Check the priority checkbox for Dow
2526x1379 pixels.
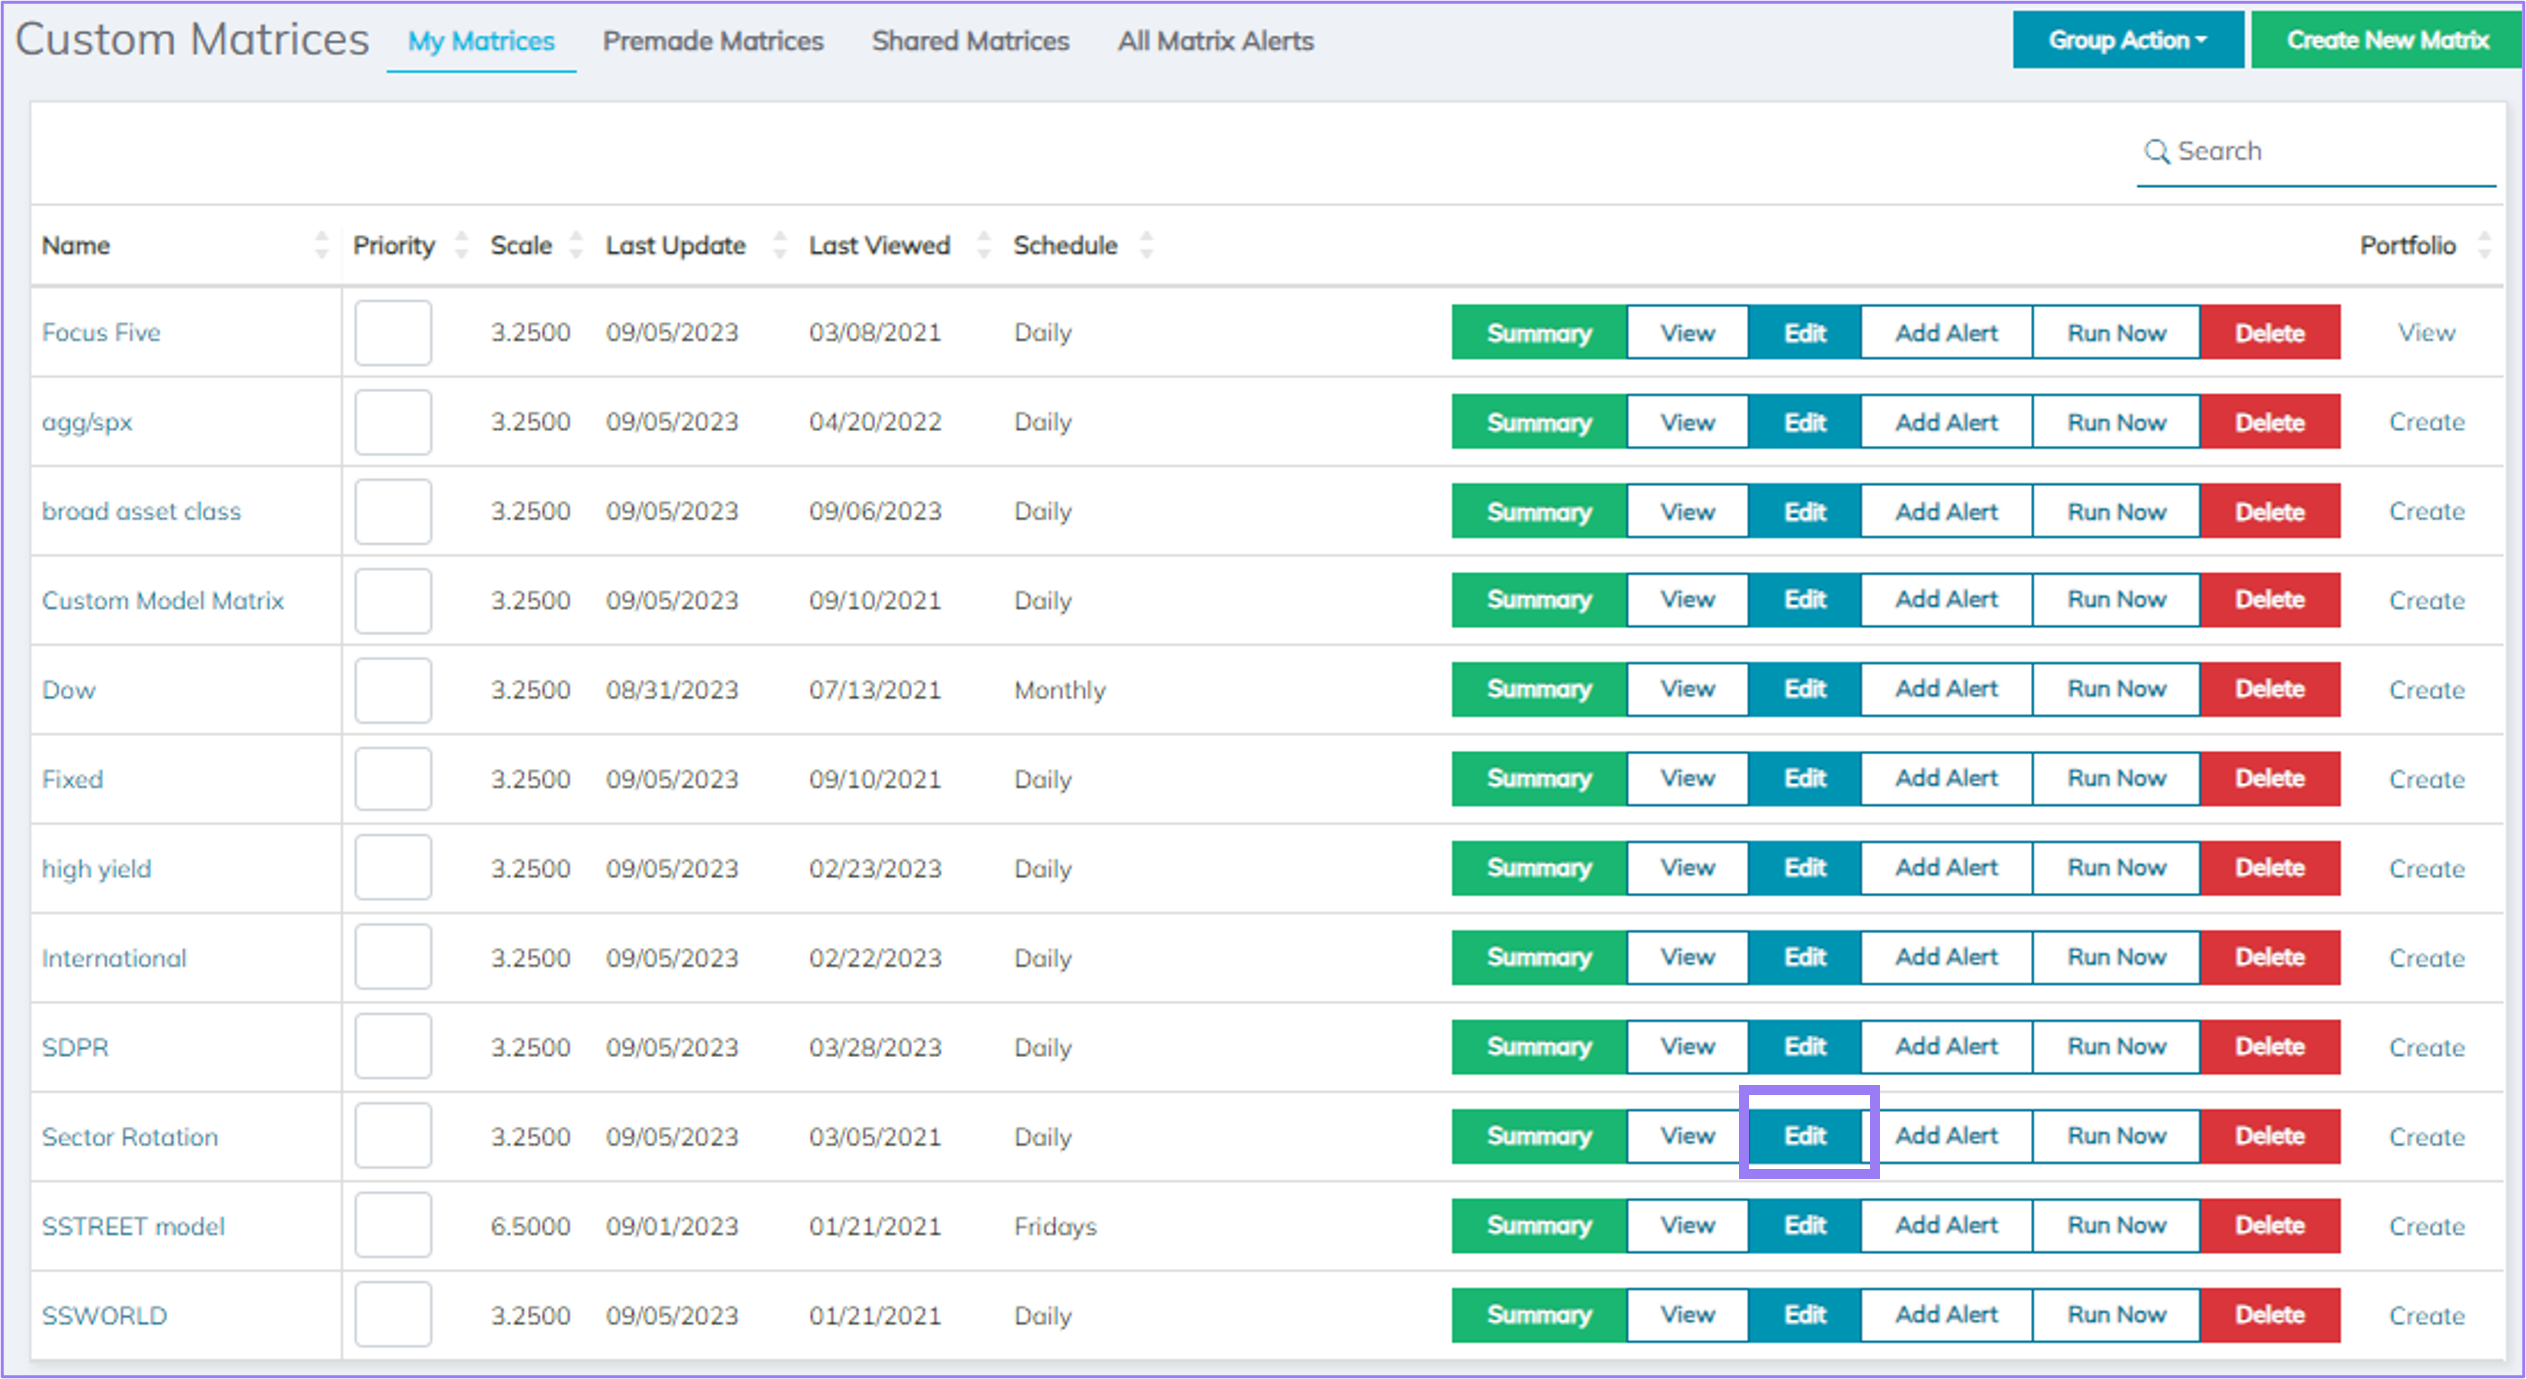[392, 689]
